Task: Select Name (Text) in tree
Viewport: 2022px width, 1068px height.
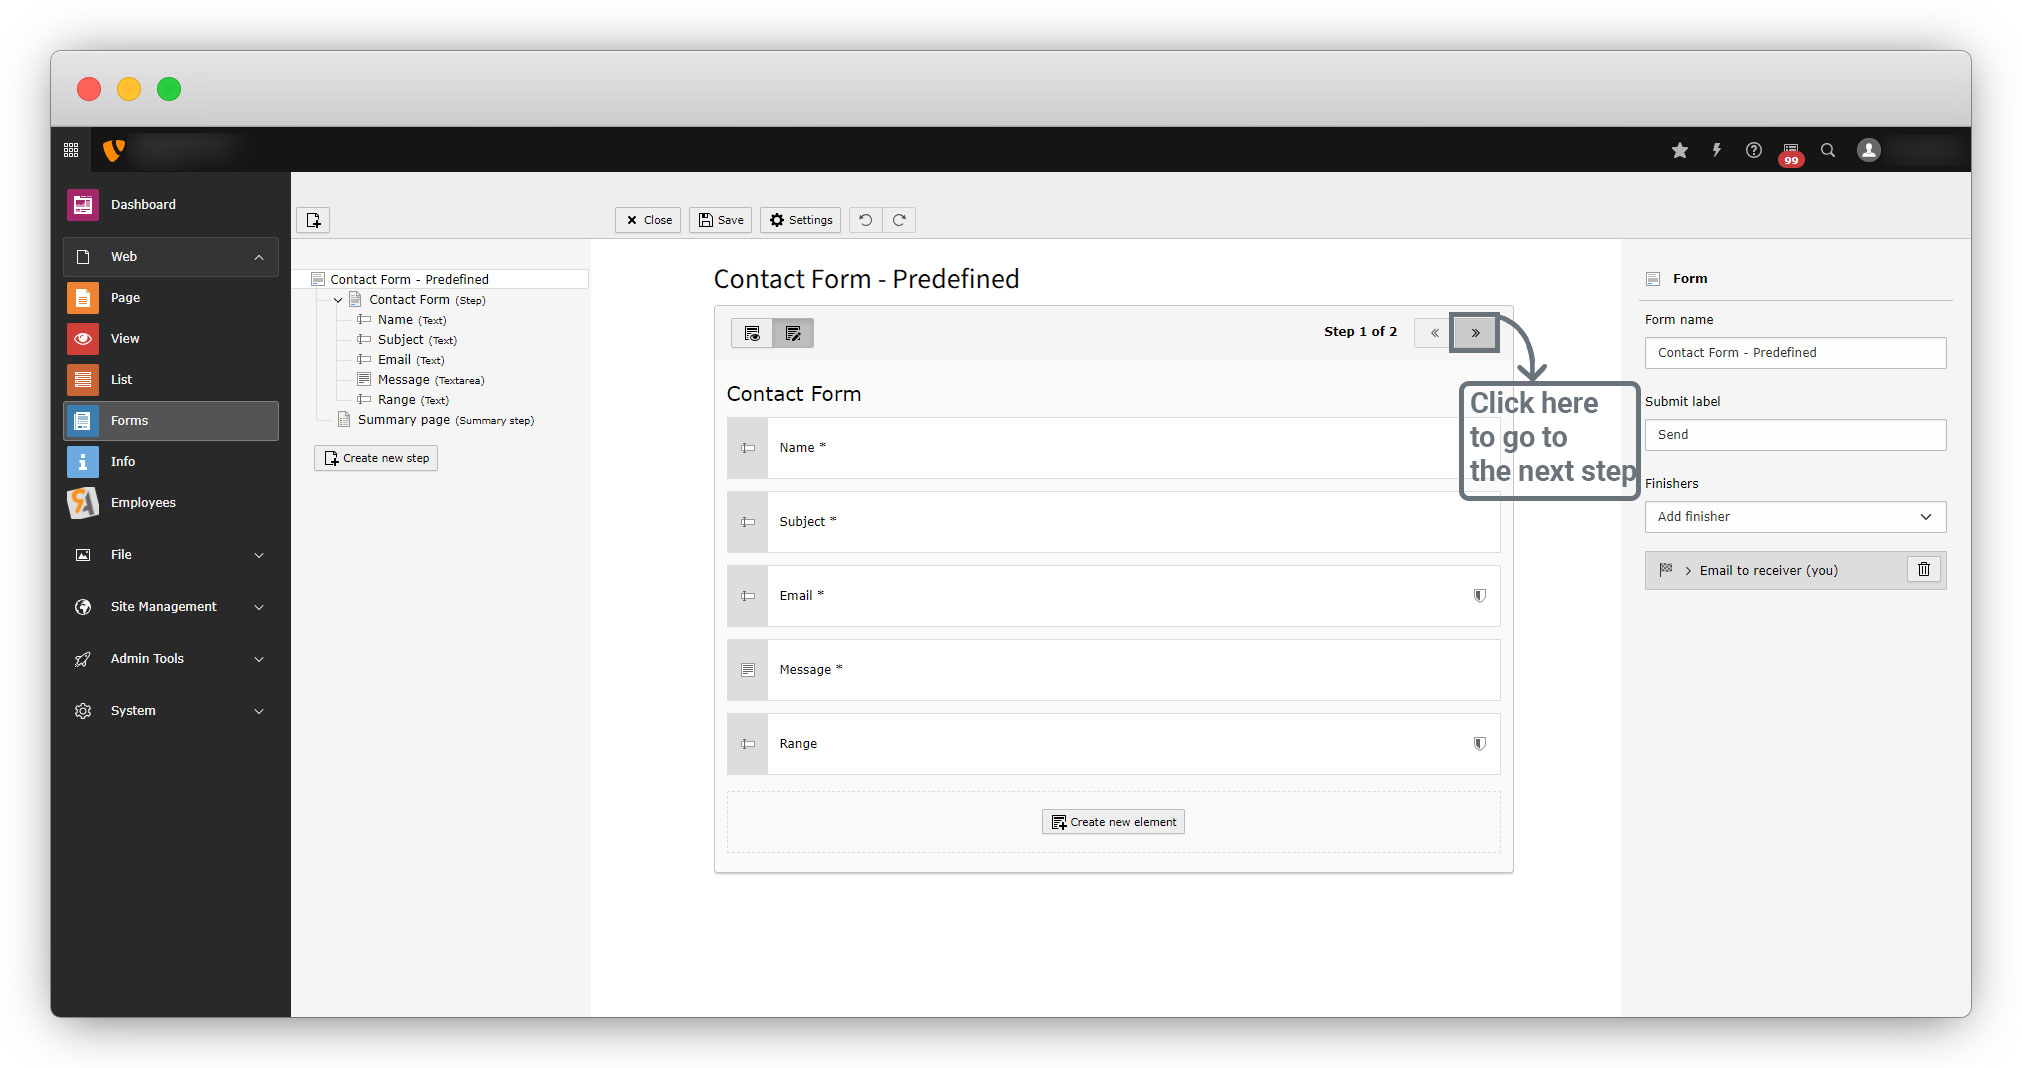Action: click(x=403, y=320)
